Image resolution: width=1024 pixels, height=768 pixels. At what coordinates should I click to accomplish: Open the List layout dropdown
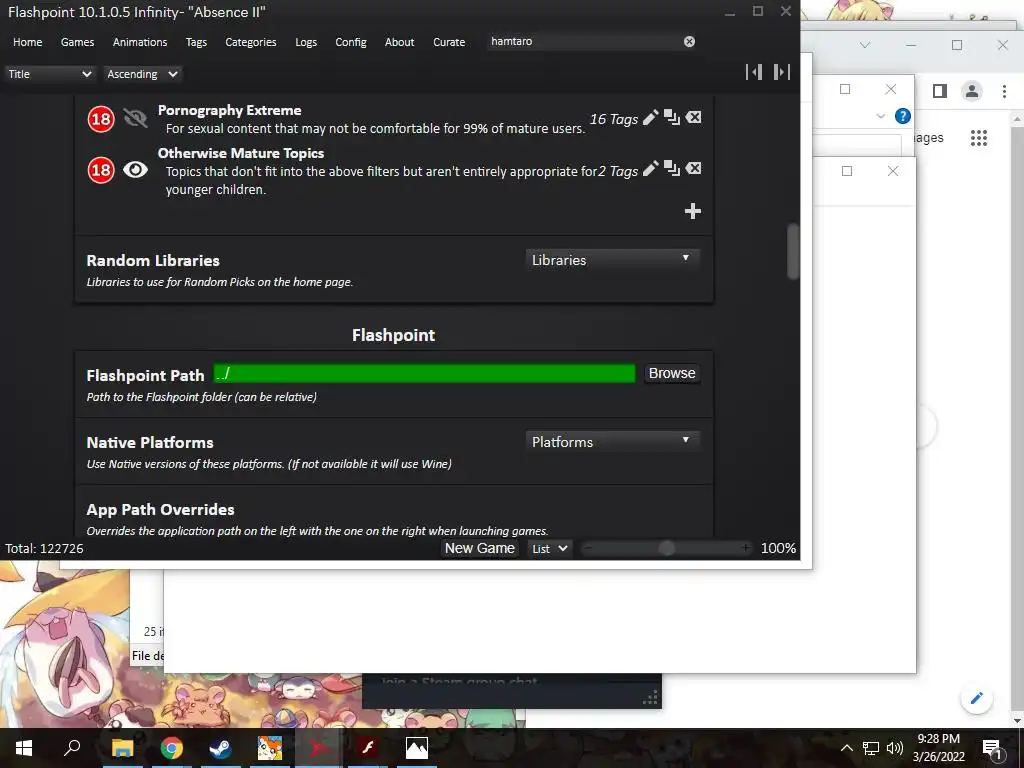tap(549, 549)
